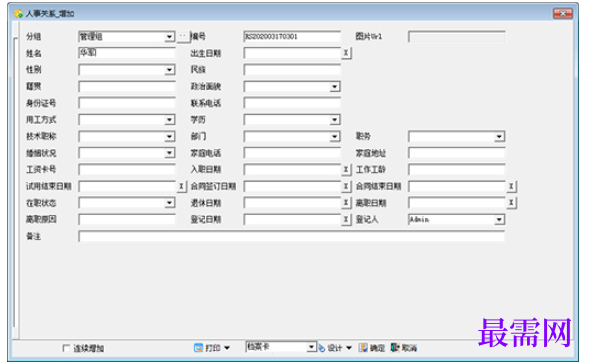Open the 登记人 Admin dropdown
The image size is (590, 364).
click(x=499, y=219)
